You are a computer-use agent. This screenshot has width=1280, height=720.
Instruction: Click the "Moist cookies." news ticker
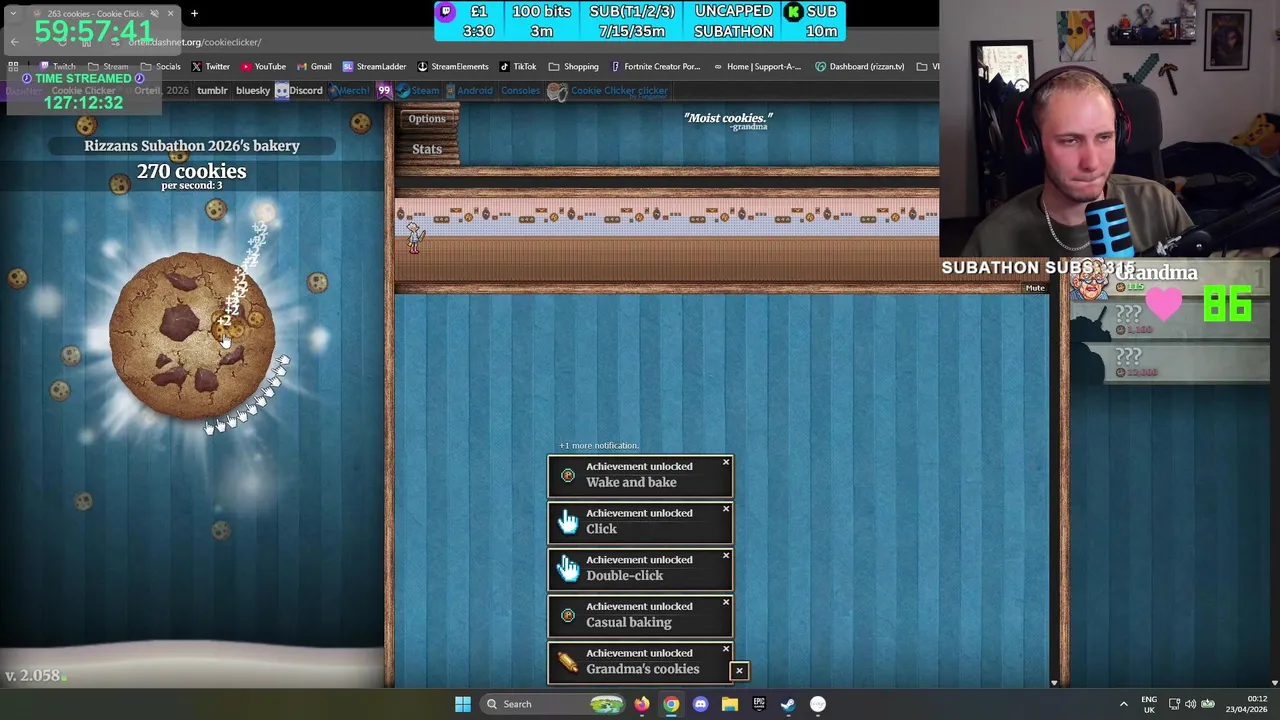pyautogui.click(x=728, y=119)
